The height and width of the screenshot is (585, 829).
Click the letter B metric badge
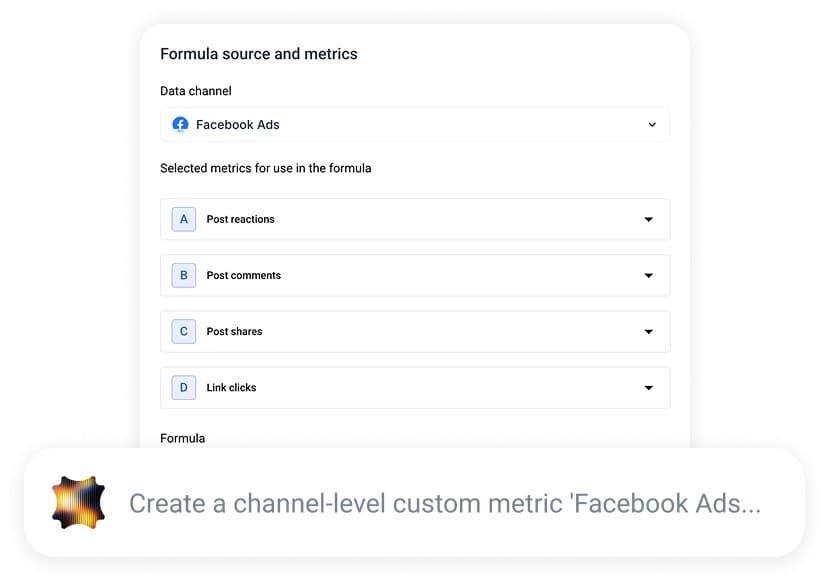click(183, 275)
